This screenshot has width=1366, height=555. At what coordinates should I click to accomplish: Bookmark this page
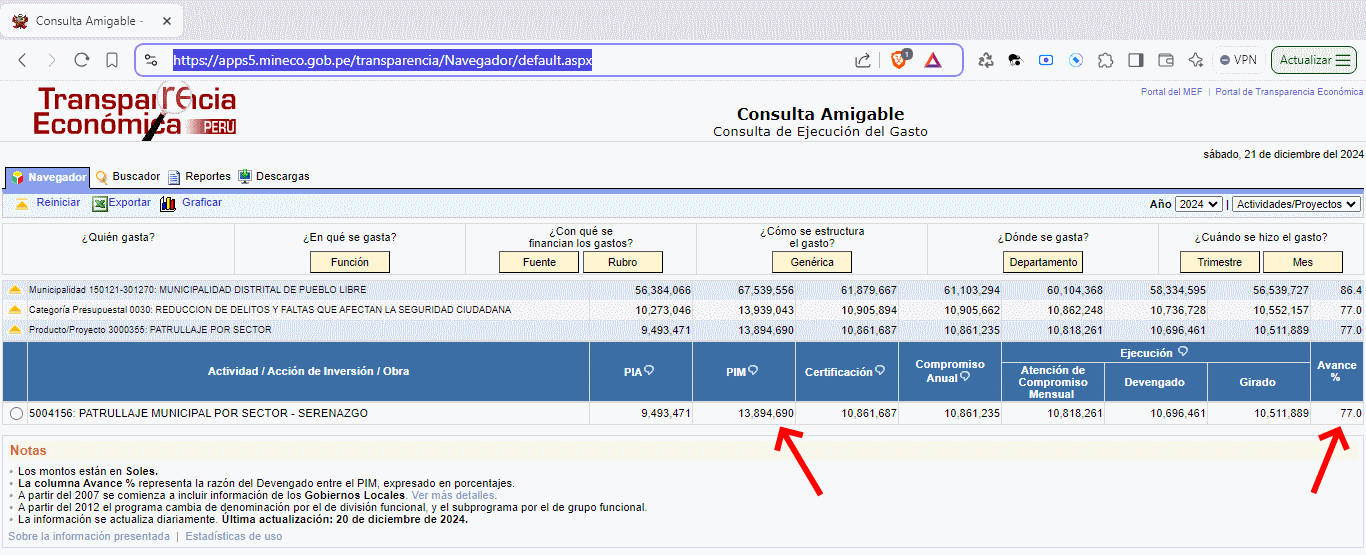point(112,60)
